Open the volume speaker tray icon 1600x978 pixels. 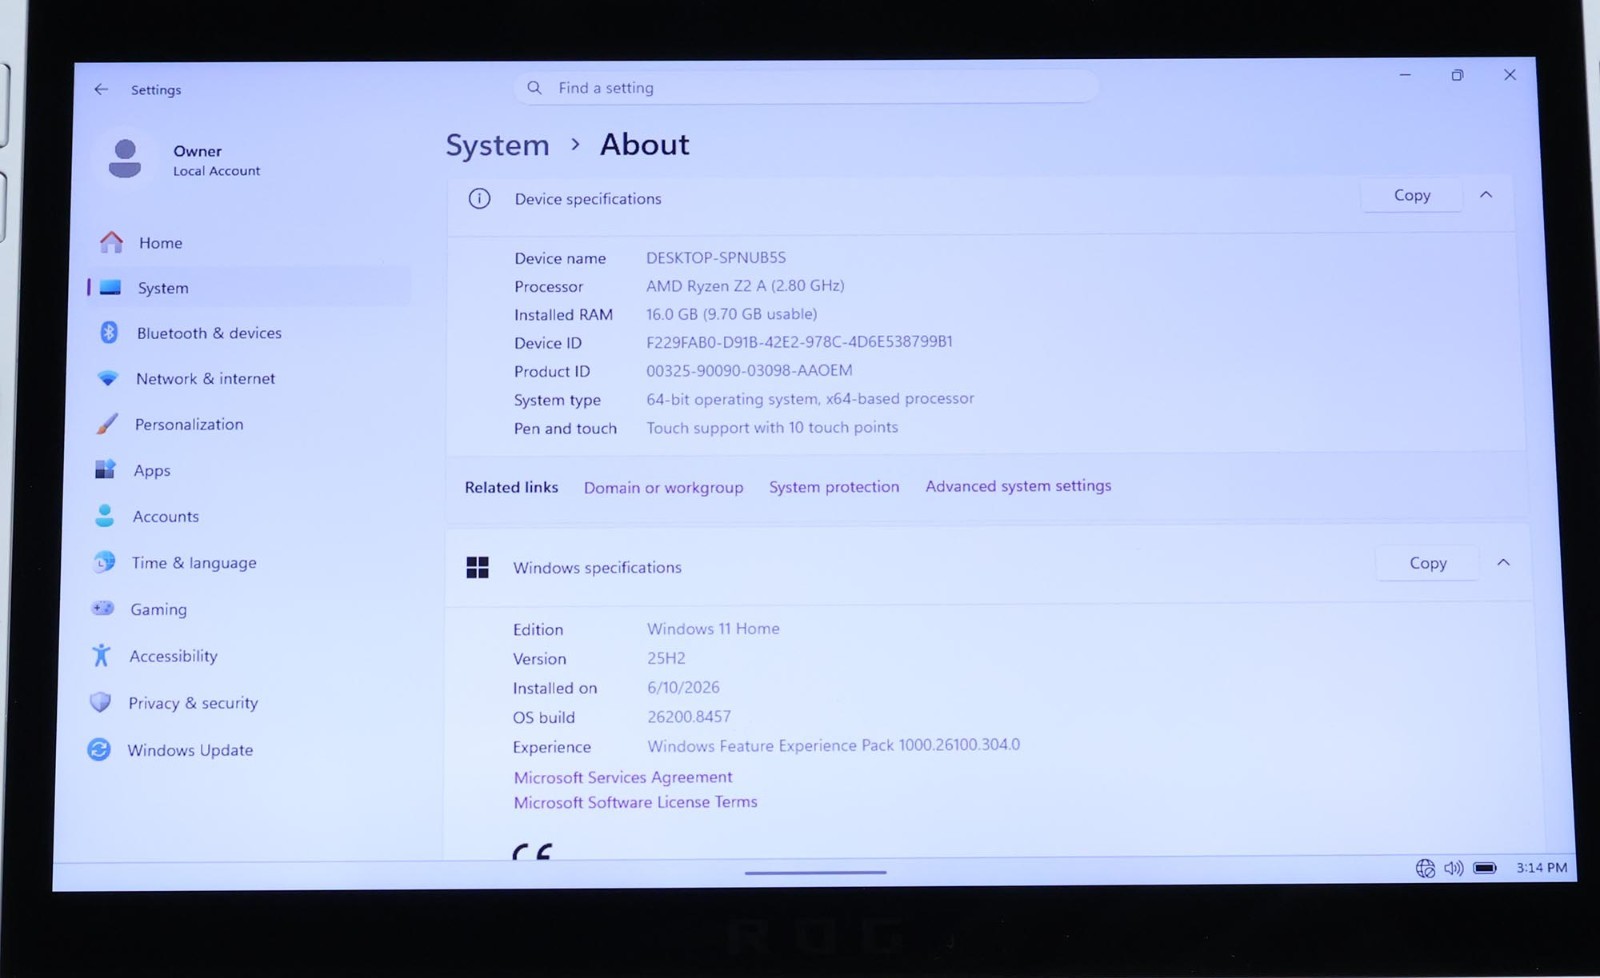(x=1453, y=868)
